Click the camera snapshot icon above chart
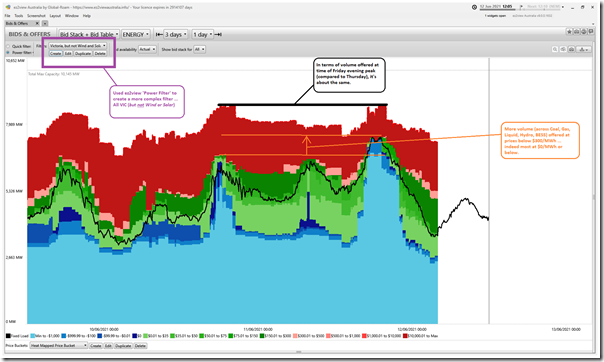The image size is (604, 362). (571, 49)
